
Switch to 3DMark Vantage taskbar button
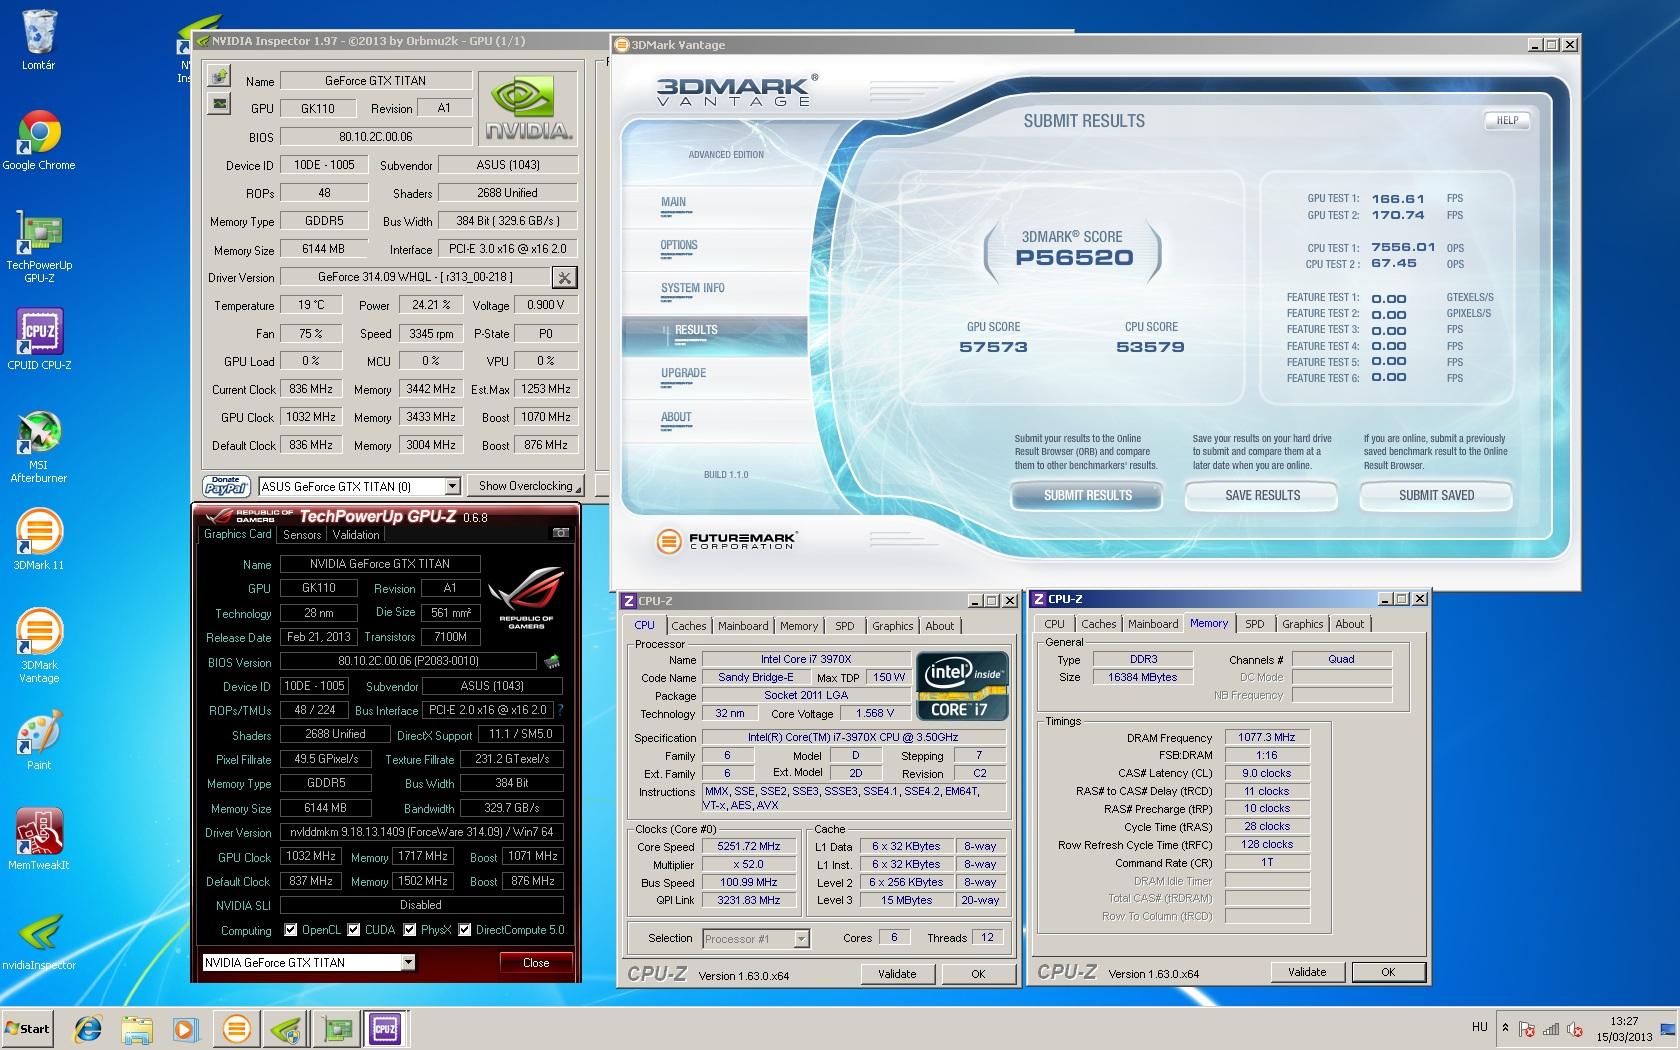coord(237,1028)
